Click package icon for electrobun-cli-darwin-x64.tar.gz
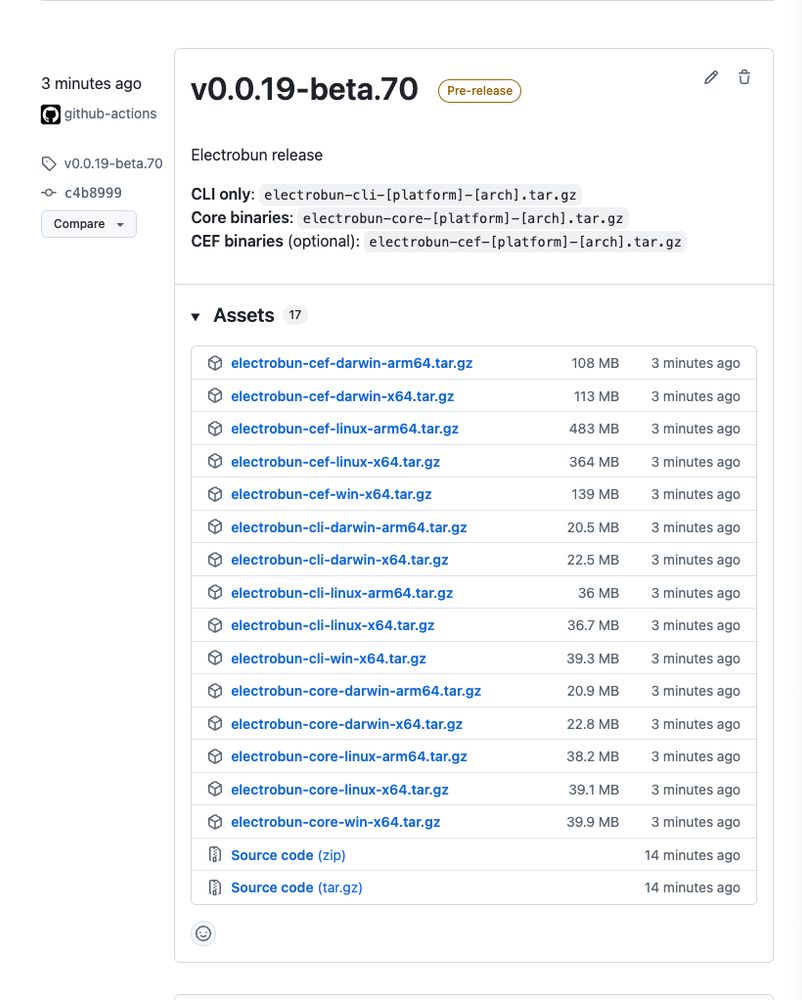Image resolution: width=802 pixels, height=1000 pixels. [215, 560]
